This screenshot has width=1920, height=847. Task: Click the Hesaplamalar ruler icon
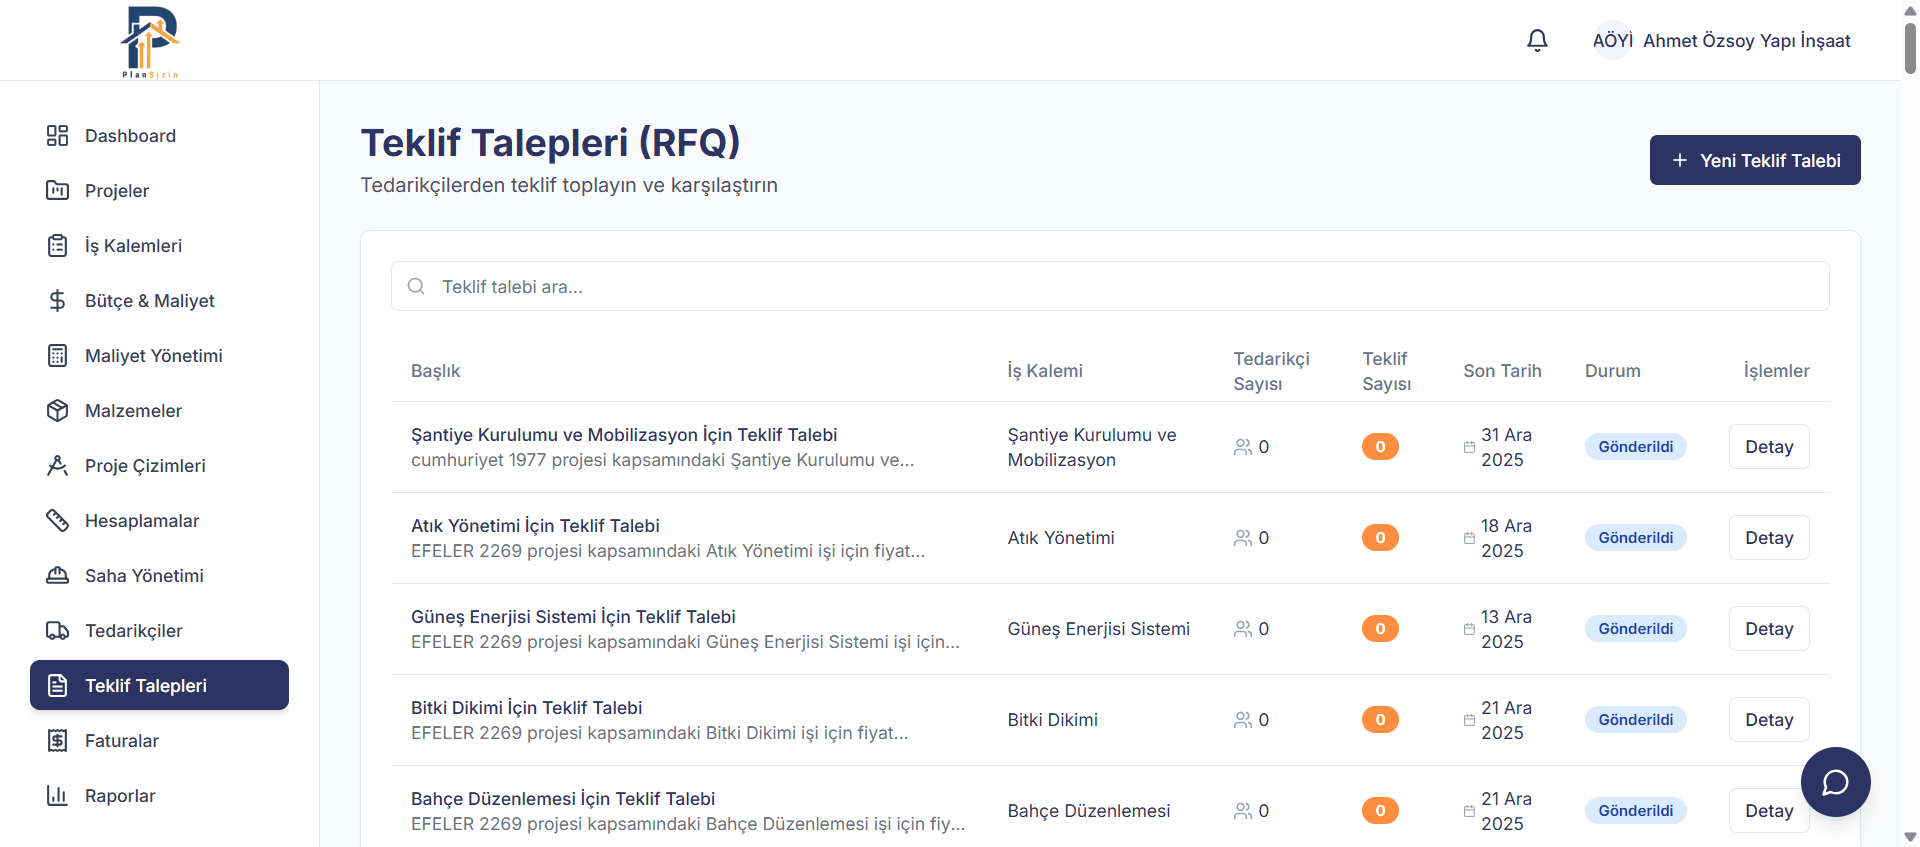click(57, 521)
